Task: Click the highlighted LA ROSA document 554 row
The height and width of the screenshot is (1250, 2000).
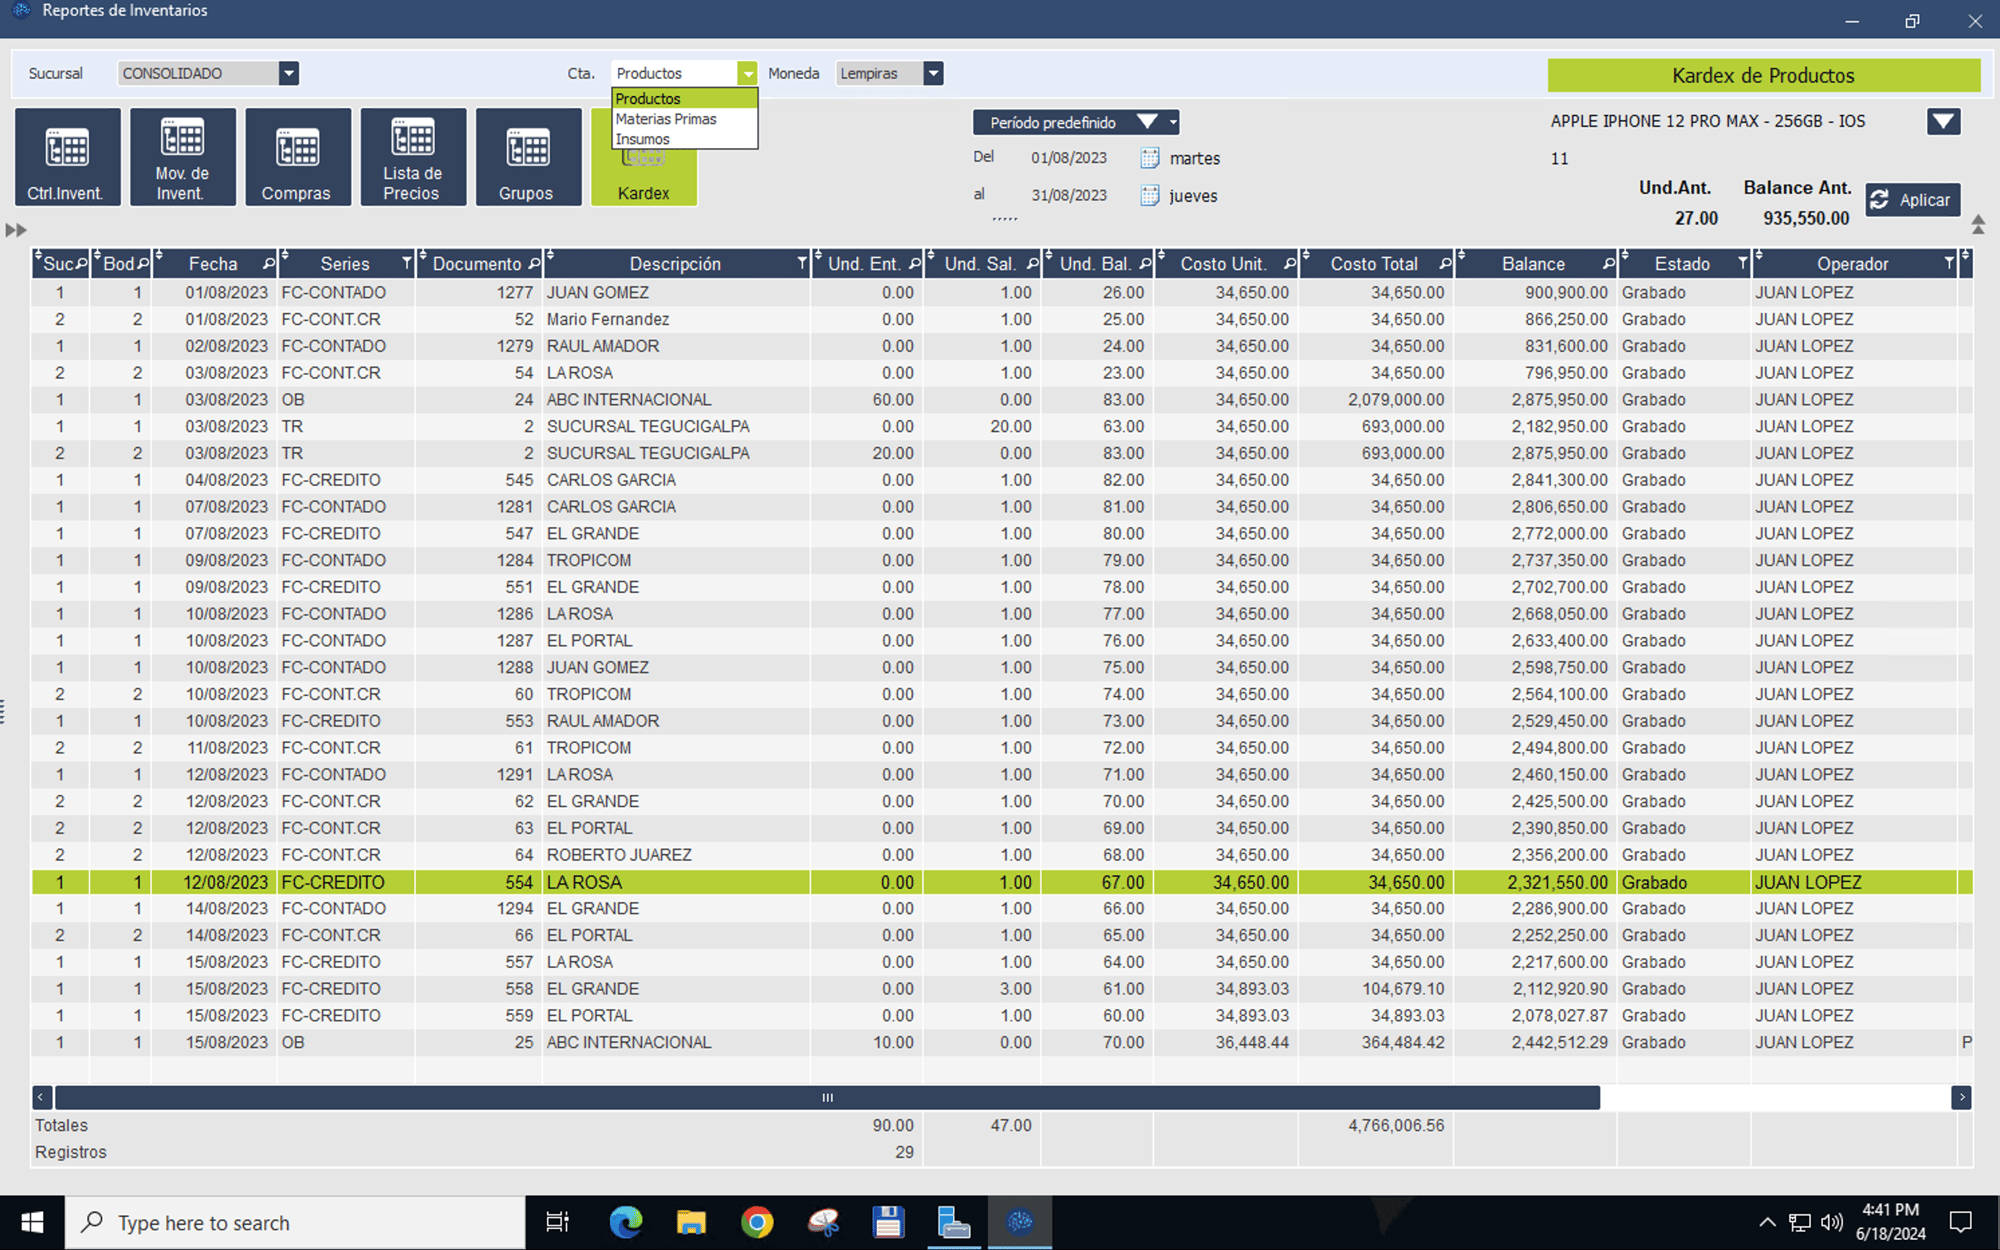Action: (x=1002, y=882)
